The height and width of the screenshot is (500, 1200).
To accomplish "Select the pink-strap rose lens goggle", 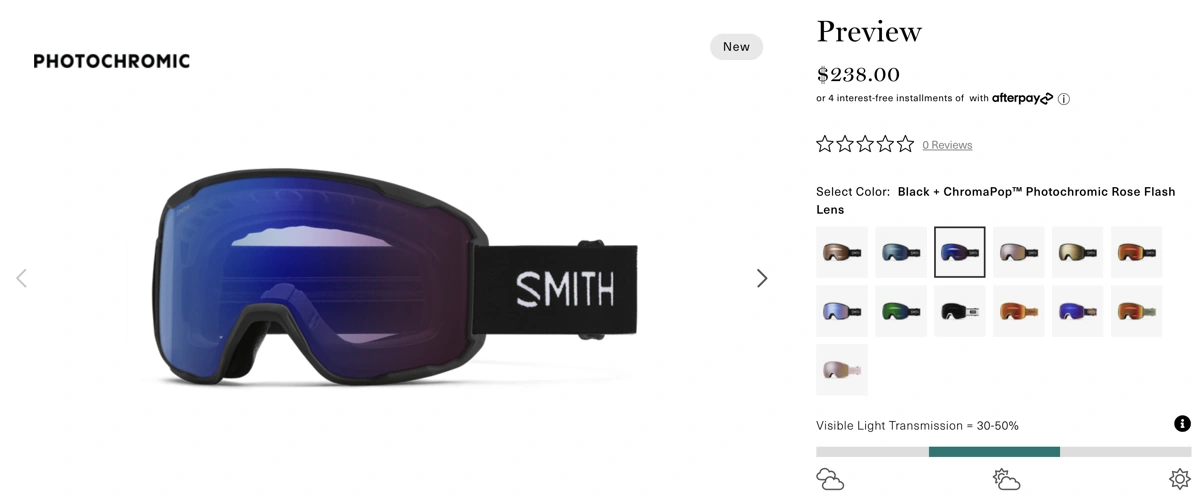I will [x=842, y=370].
